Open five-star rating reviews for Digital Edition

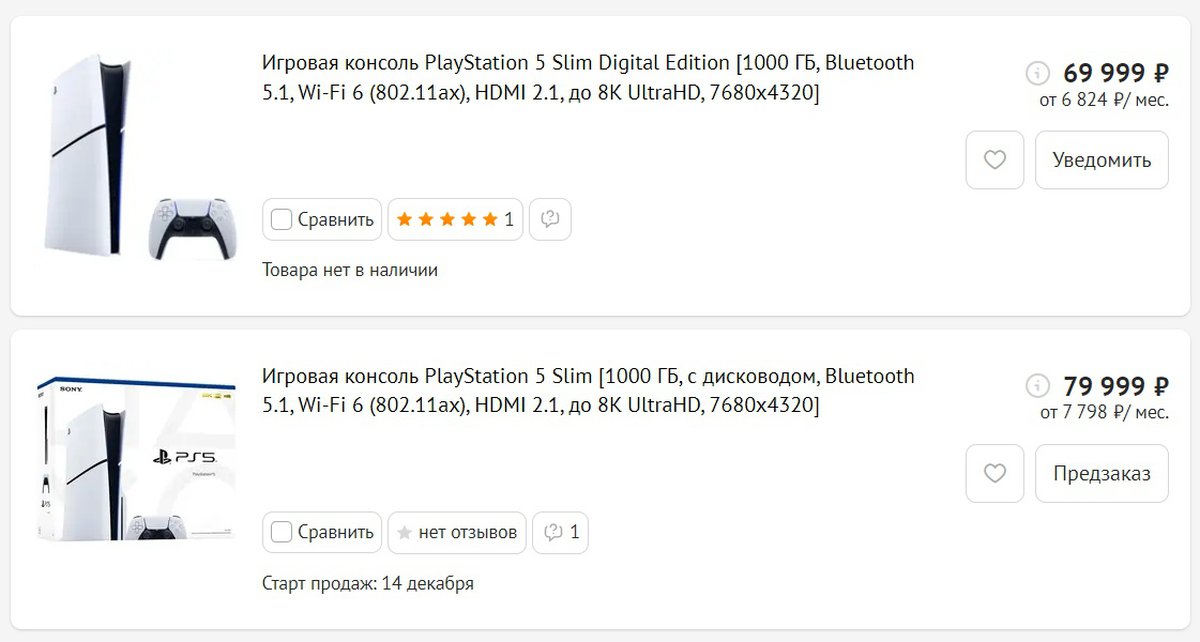[x=455, y=219]
